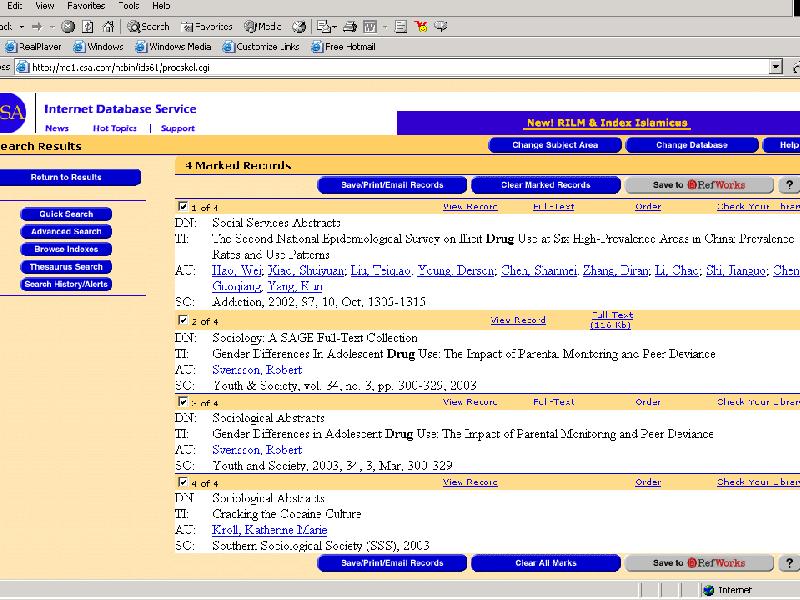Open Full-Text link for record 1 of 4
Screen dimensions: 800x600
[554, 207]
